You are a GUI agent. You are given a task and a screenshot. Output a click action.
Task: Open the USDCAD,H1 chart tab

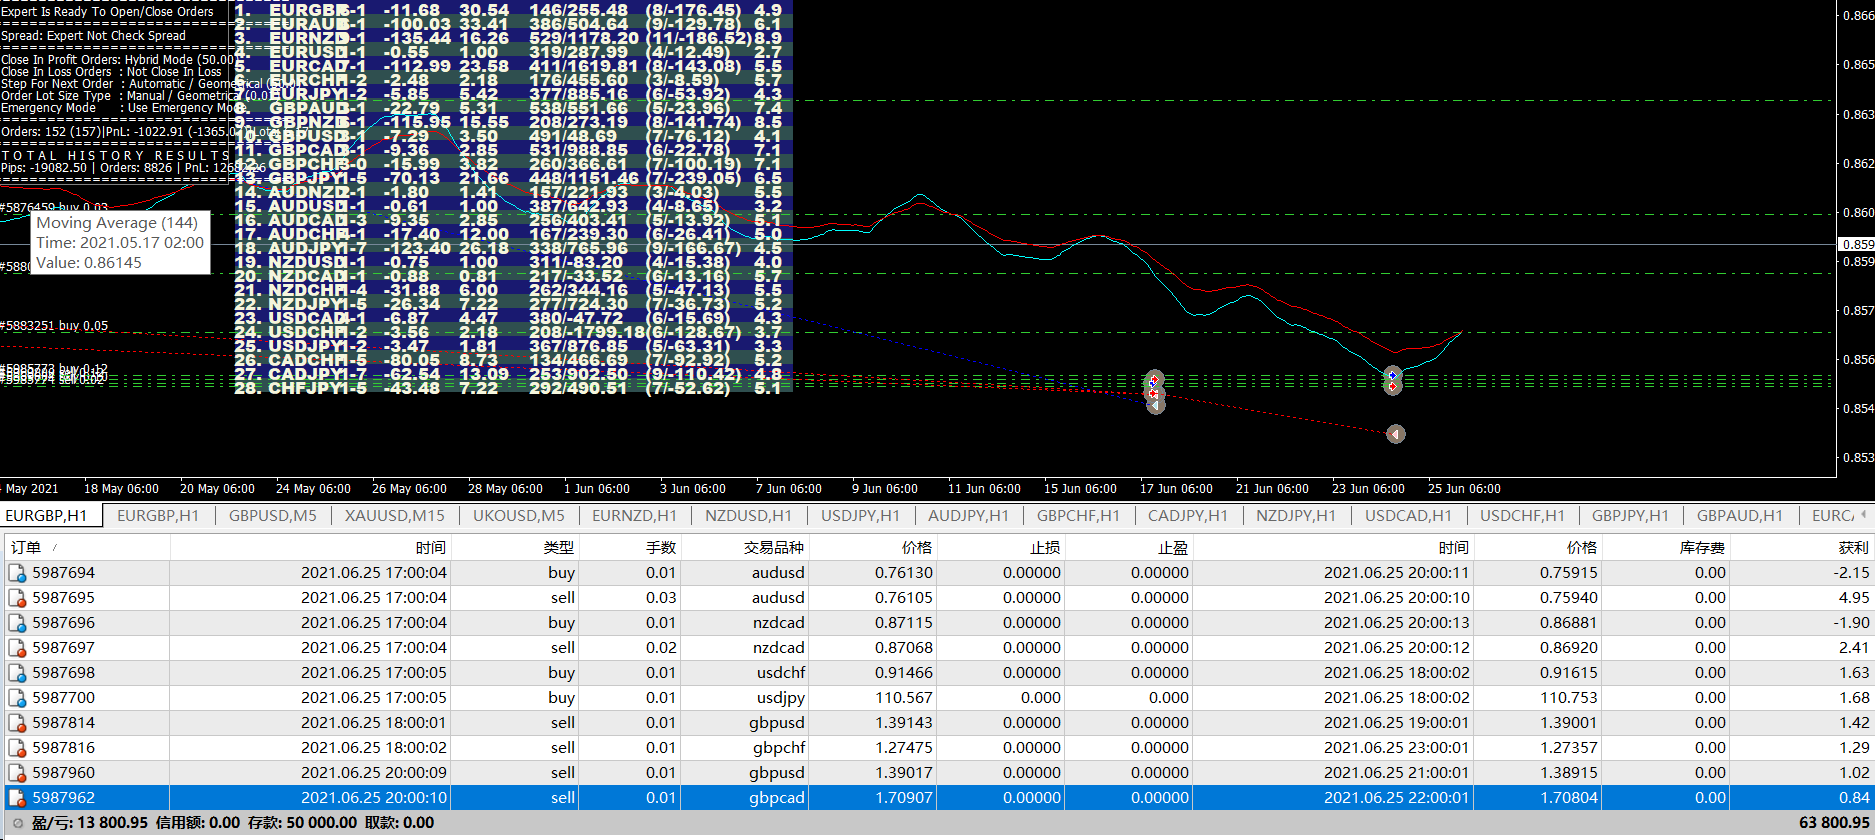click(x=1408, y=516)
